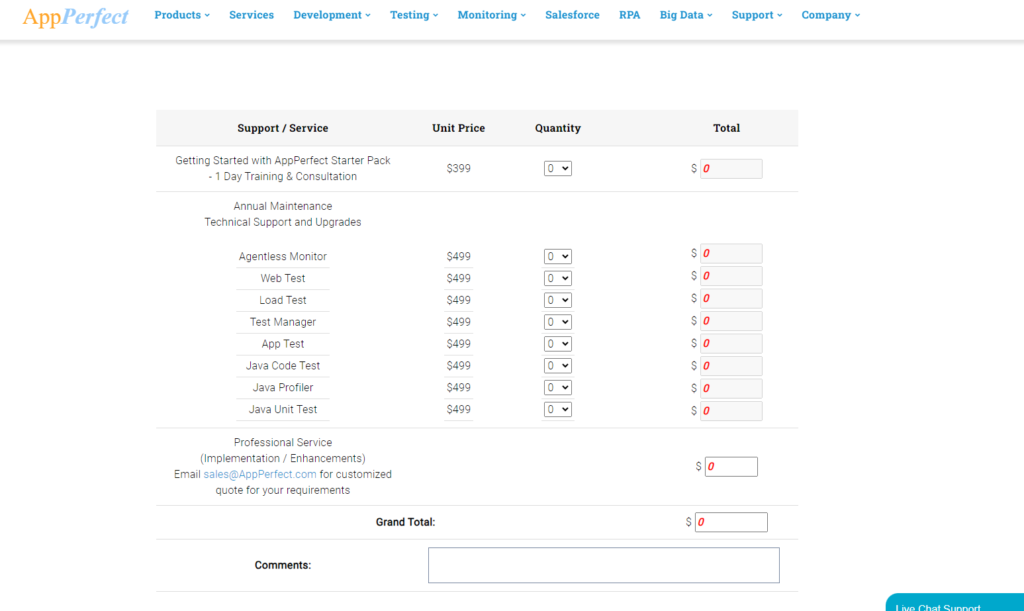
Task: Click the $399 unit price
Action: 458,168
